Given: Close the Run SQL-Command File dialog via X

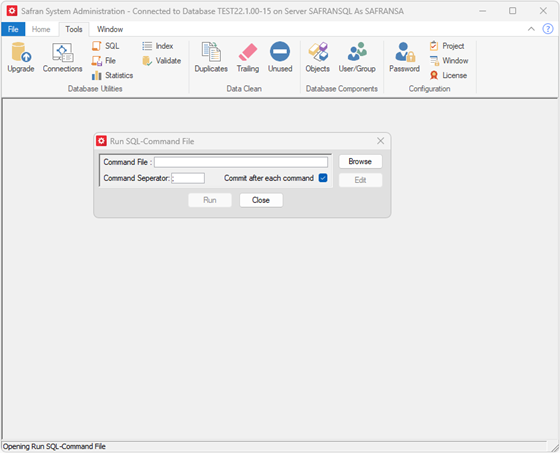Looking at the screenshot, I should (x=380, y=141).
